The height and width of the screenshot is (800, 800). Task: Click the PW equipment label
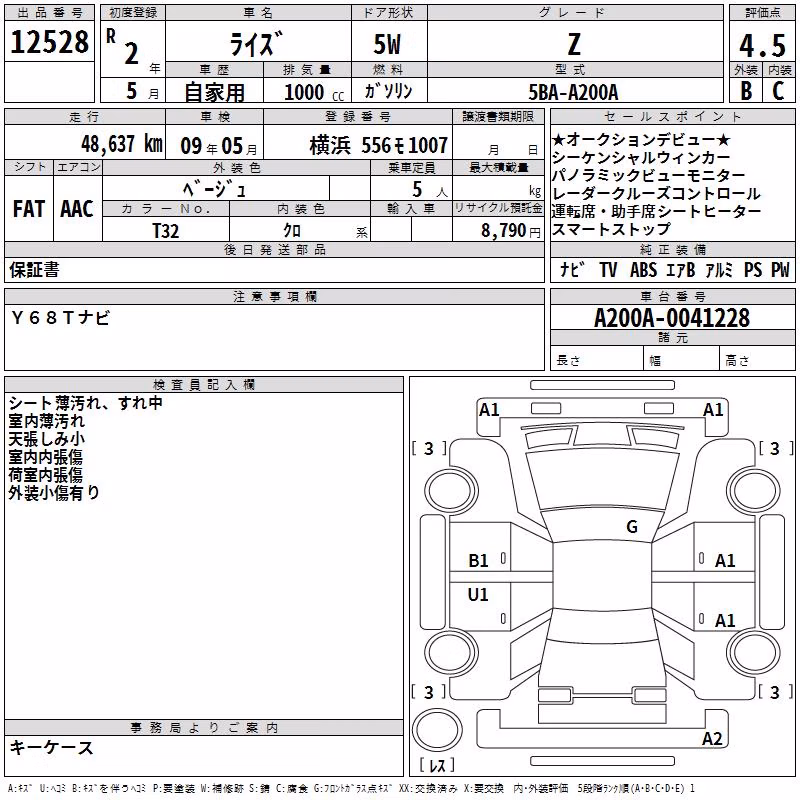point(780,269)
